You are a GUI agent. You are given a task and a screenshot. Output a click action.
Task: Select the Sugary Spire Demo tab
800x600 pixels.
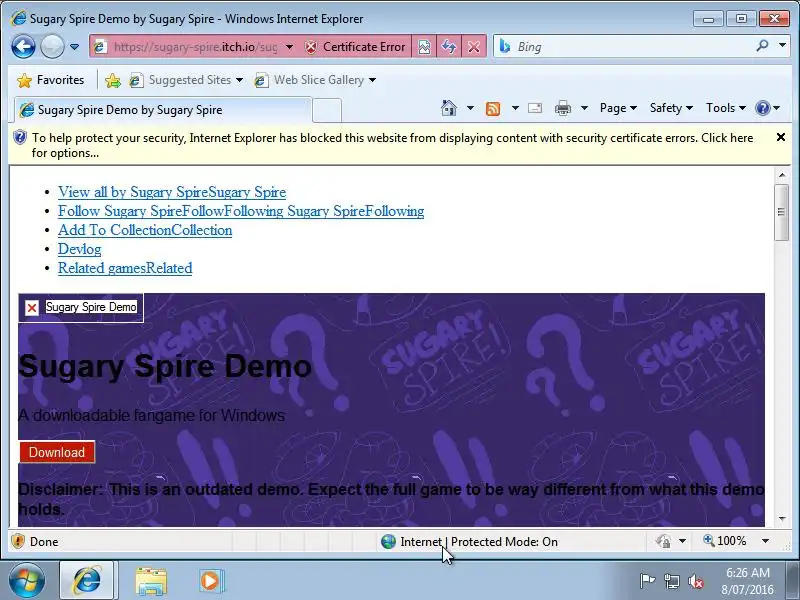click(162, 110)
